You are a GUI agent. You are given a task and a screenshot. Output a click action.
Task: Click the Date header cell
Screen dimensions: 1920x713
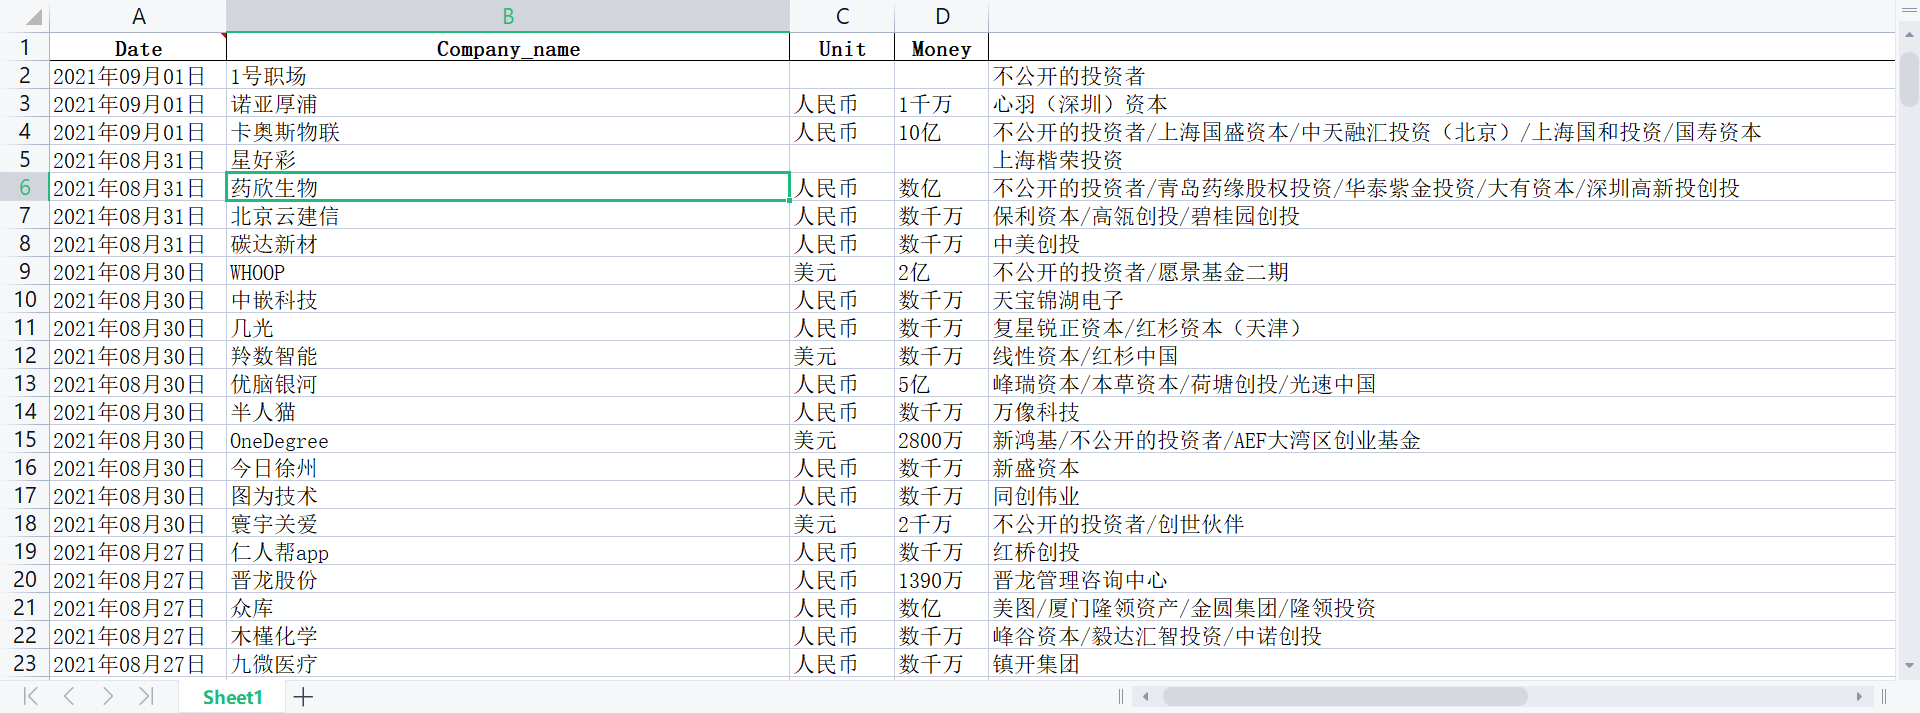point(138,48)
